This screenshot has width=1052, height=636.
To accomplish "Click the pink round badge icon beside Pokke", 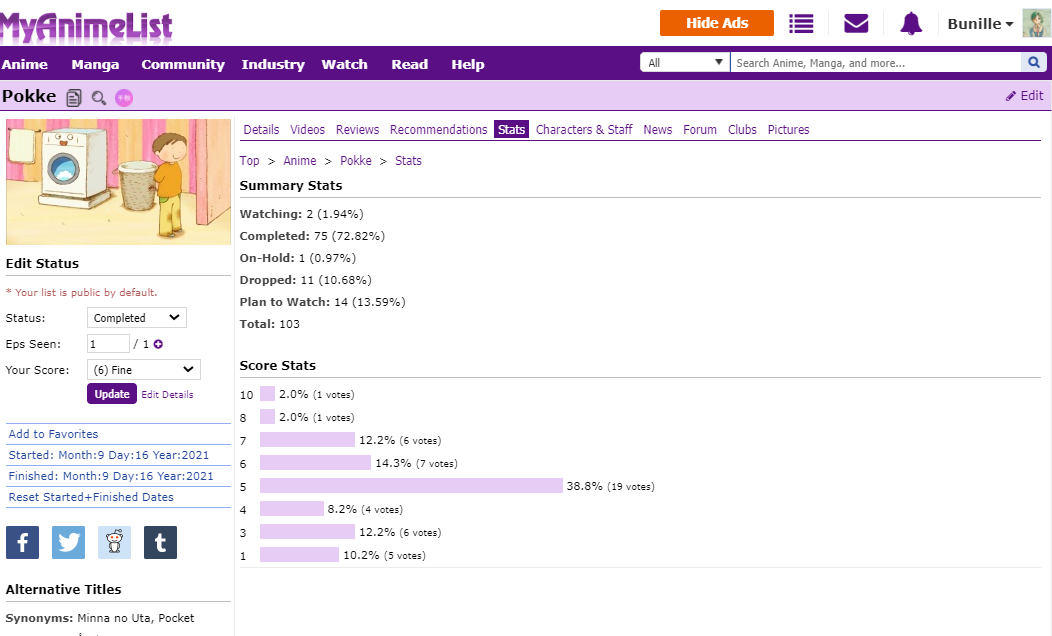I will click(124, 98).
